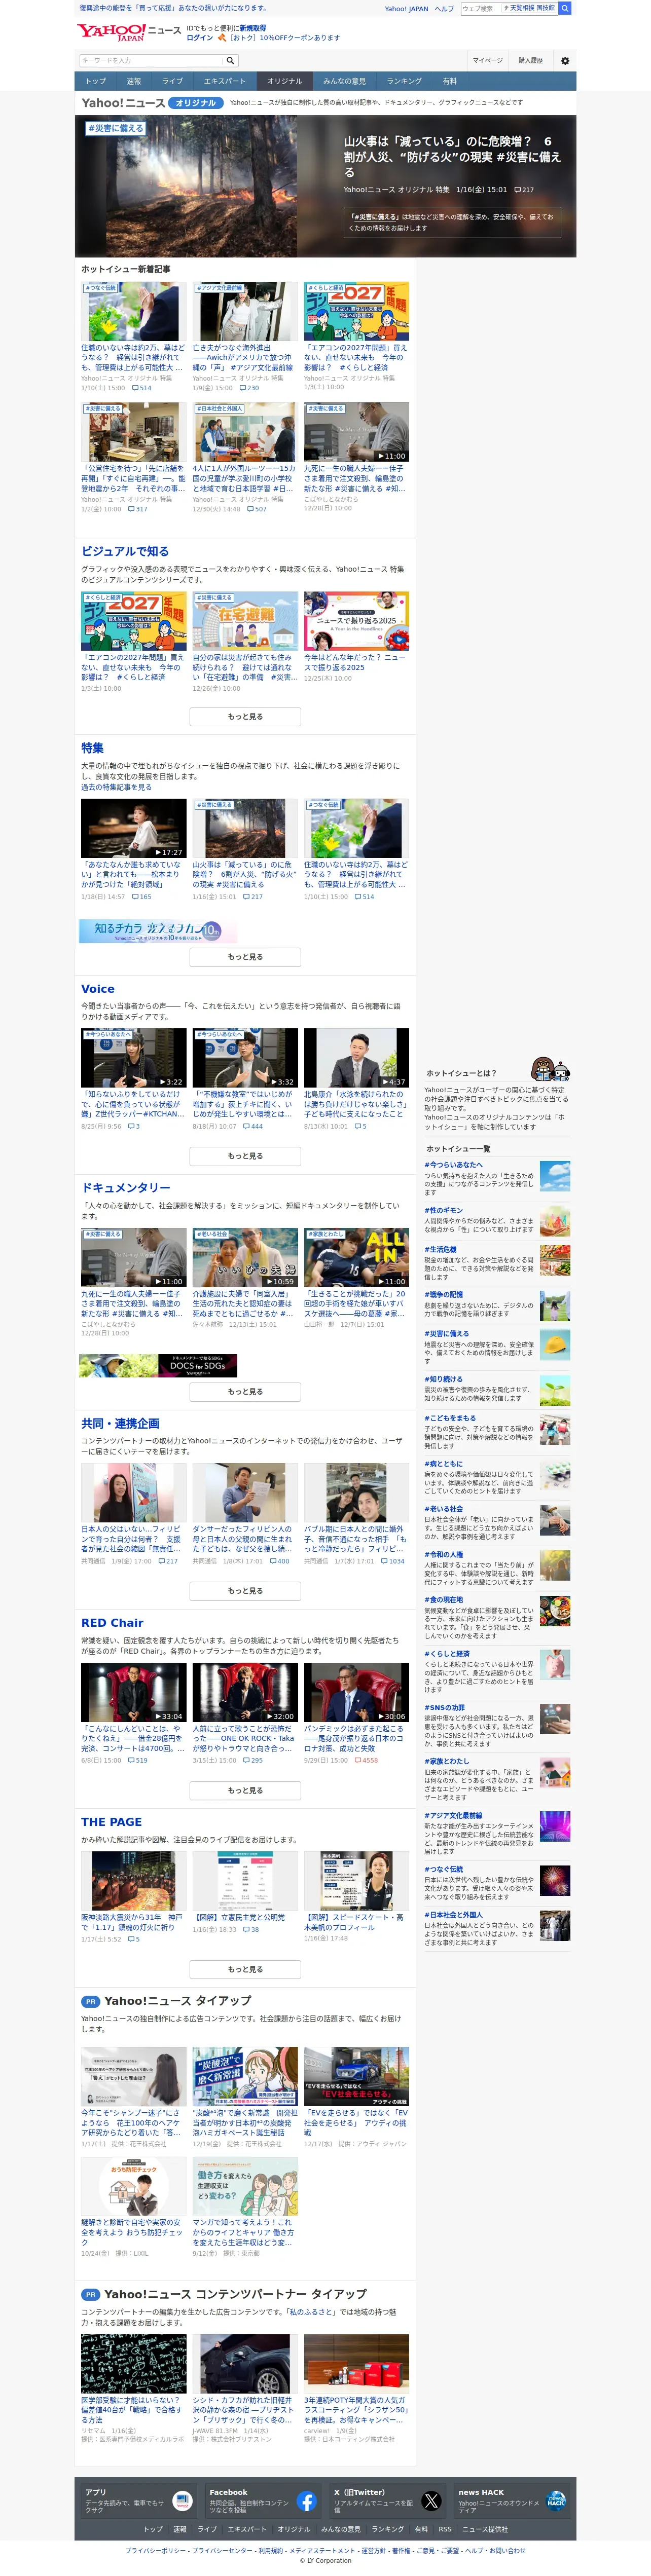
Task: Click ニュース提供社 in footer nav
Action: (485, 2529)
